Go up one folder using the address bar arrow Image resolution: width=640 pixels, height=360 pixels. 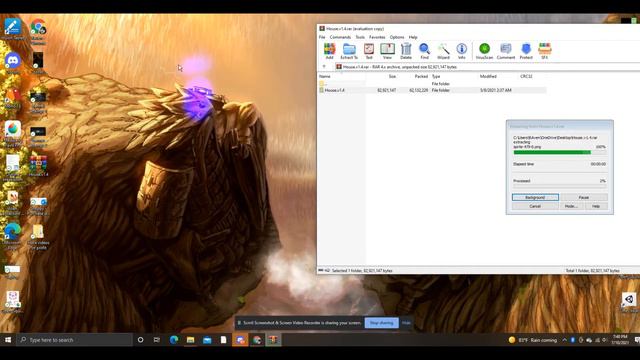tap(324, 67)
